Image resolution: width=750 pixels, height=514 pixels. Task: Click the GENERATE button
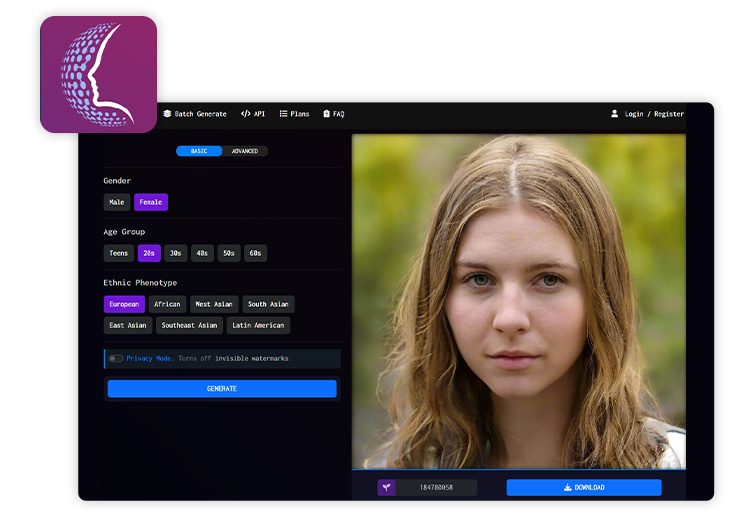point(222,389)
